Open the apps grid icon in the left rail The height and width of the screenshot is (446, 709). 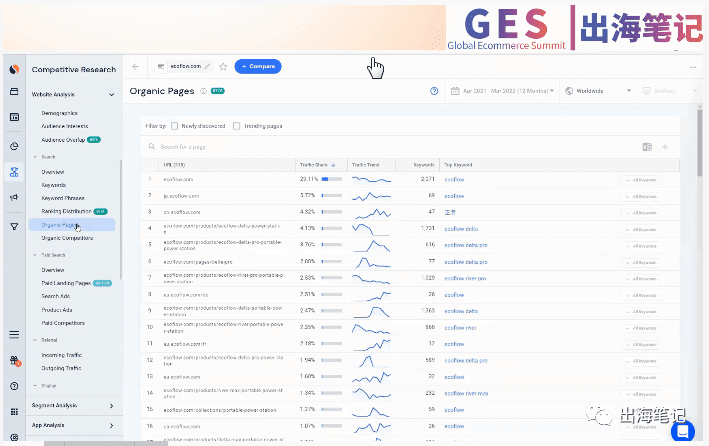click(14, 412)
